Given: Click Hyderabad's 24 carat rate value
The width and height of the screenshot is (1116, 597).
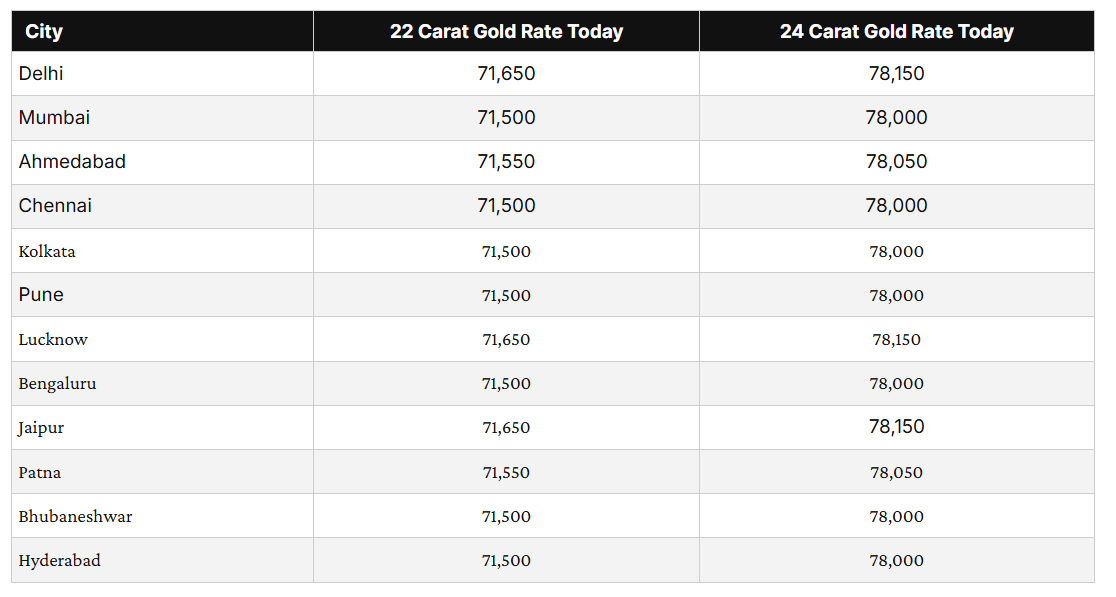Looking at the screenshot, I should (x=896, y=561).
